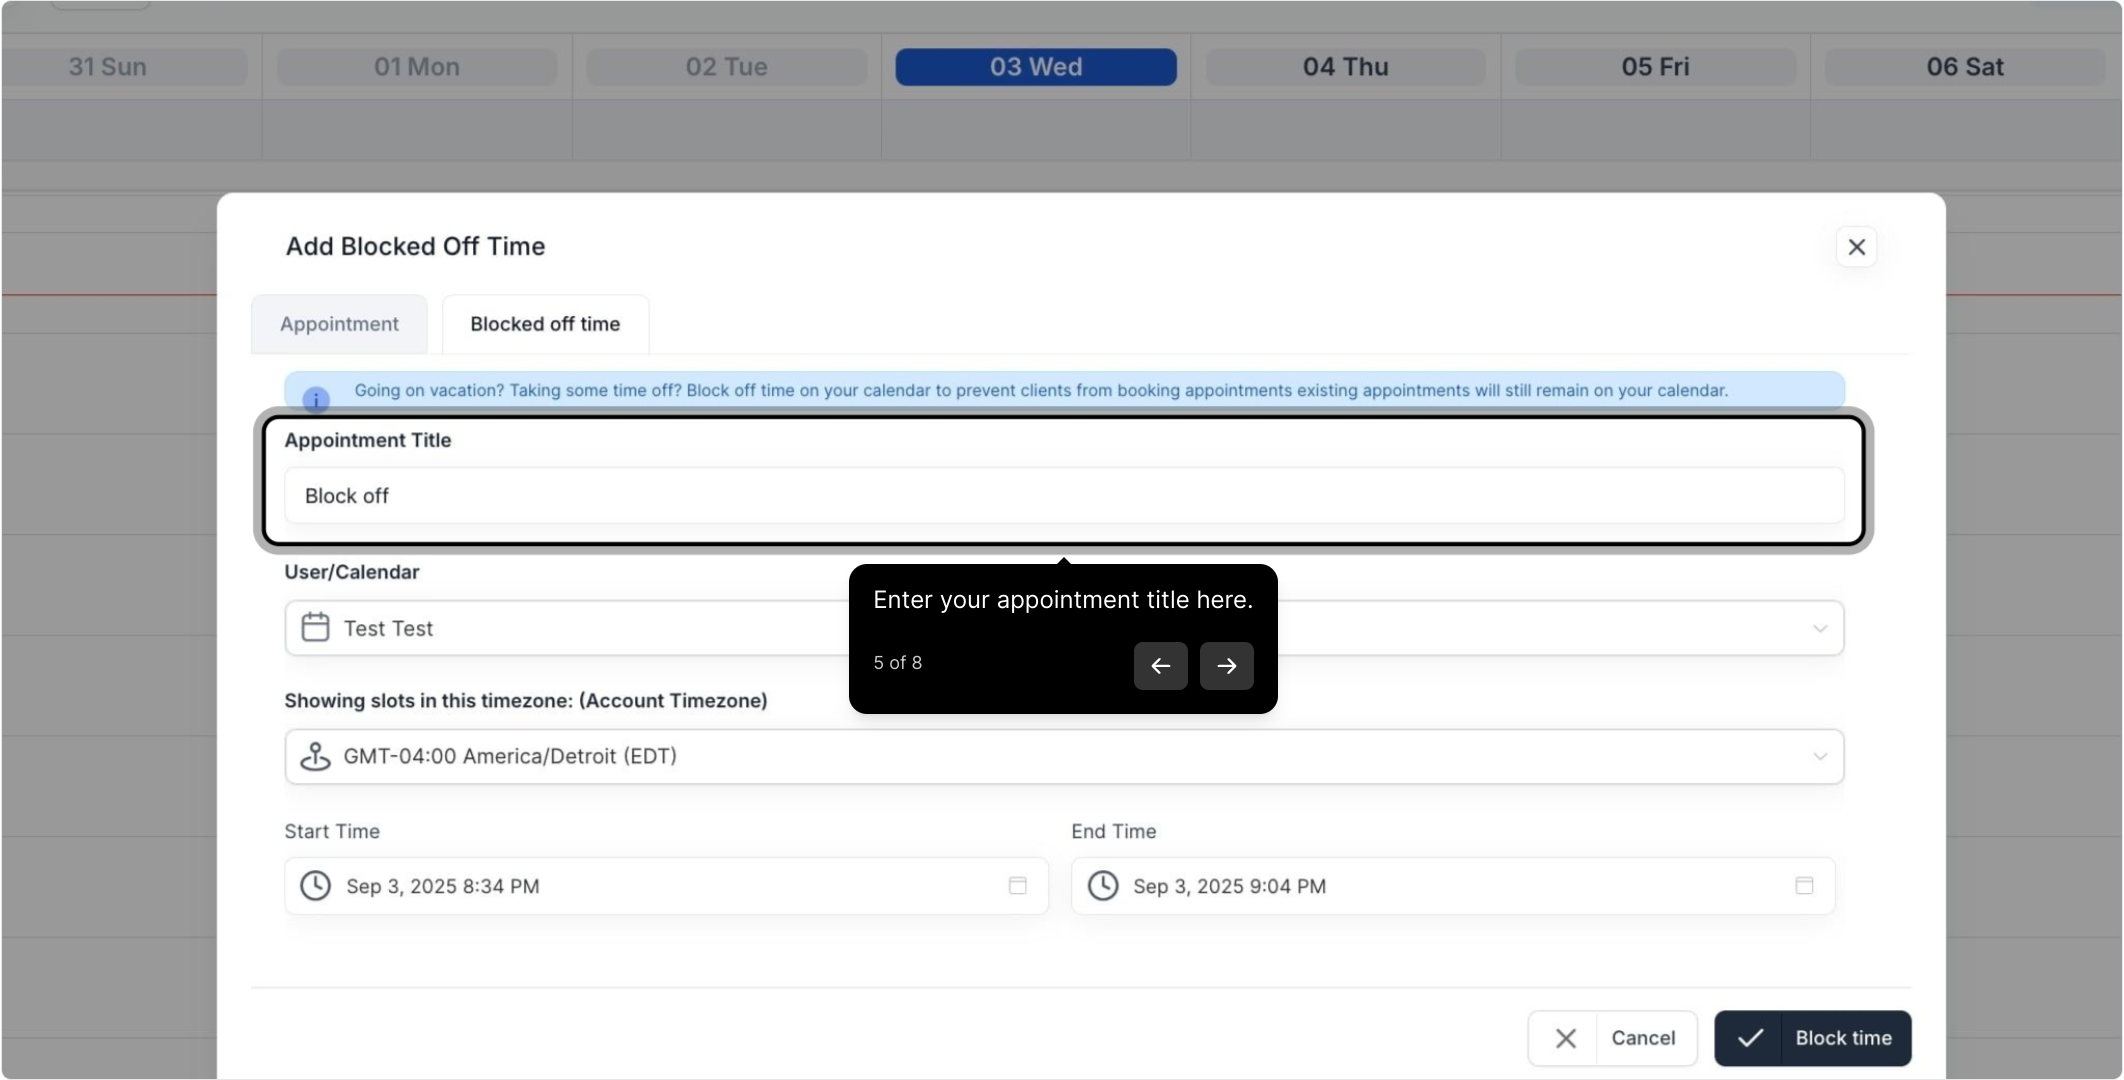Click the blue info icon in banner
The image size is (2124, 1080).
coord(316,400)
